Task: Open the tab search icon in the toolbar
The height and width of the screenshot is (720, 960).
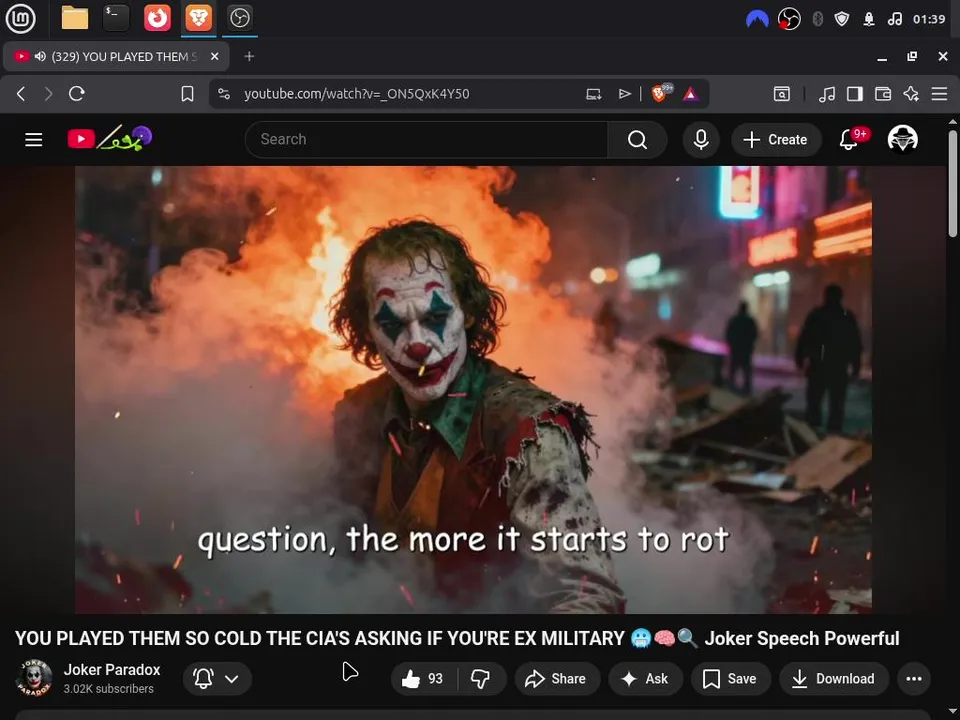Action: (782, 94)
